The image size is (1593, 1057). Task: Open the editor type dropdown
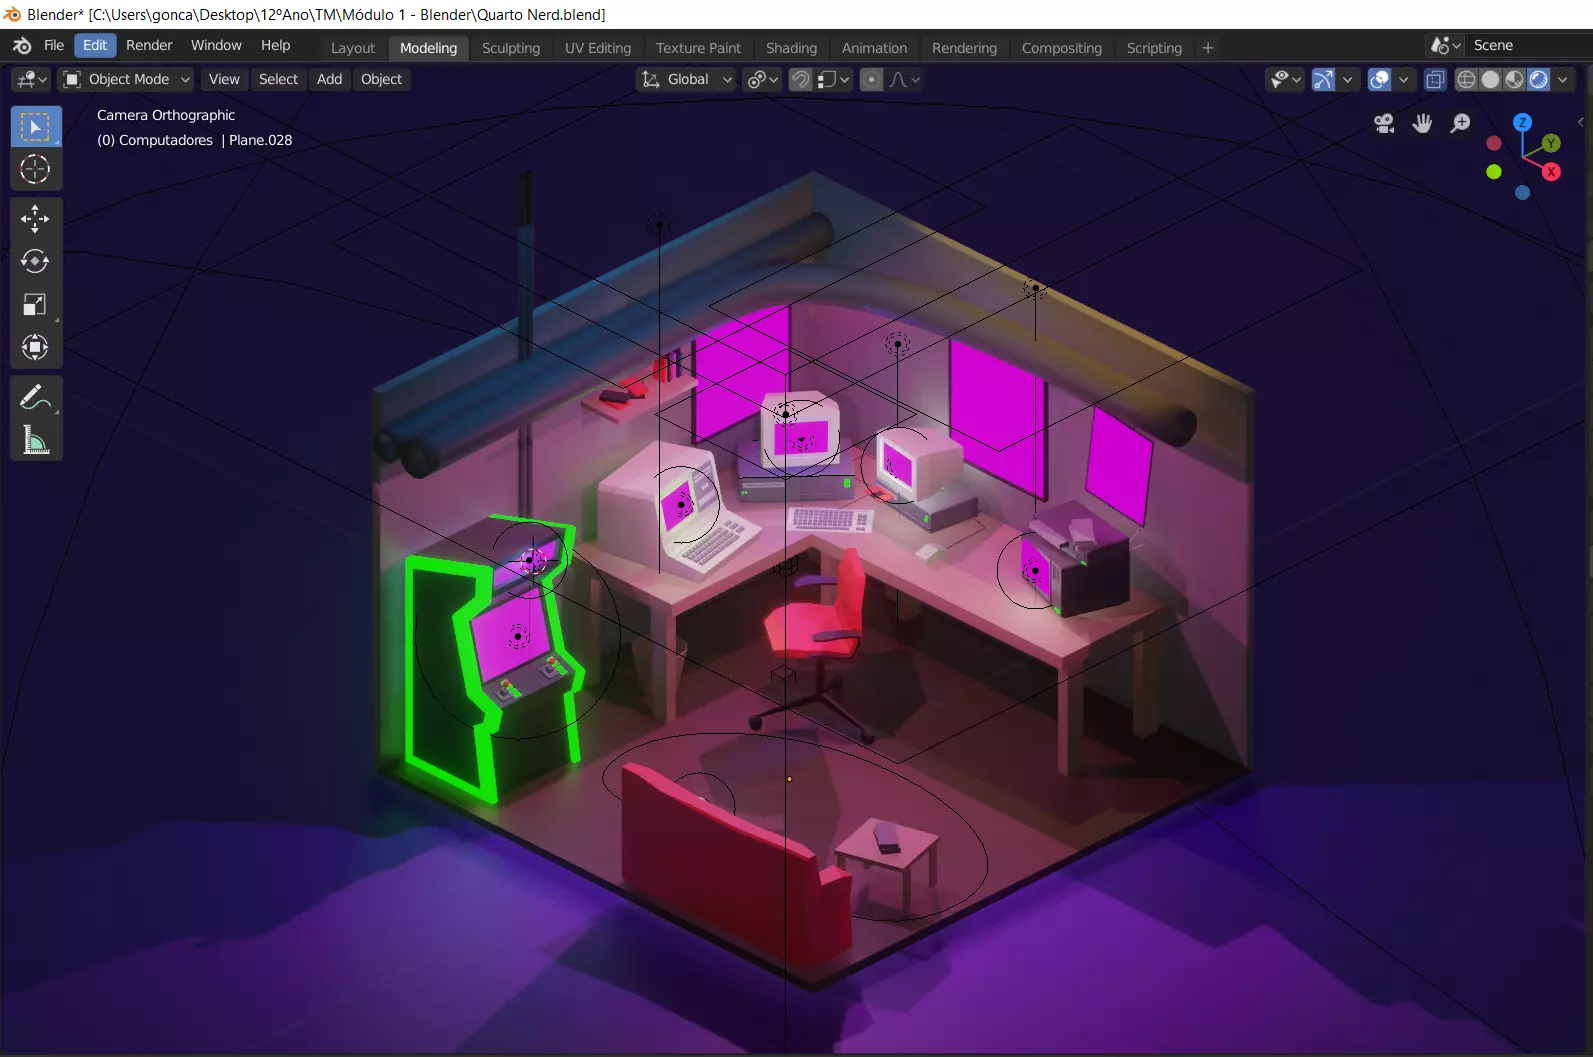click(x=31, y=80)
